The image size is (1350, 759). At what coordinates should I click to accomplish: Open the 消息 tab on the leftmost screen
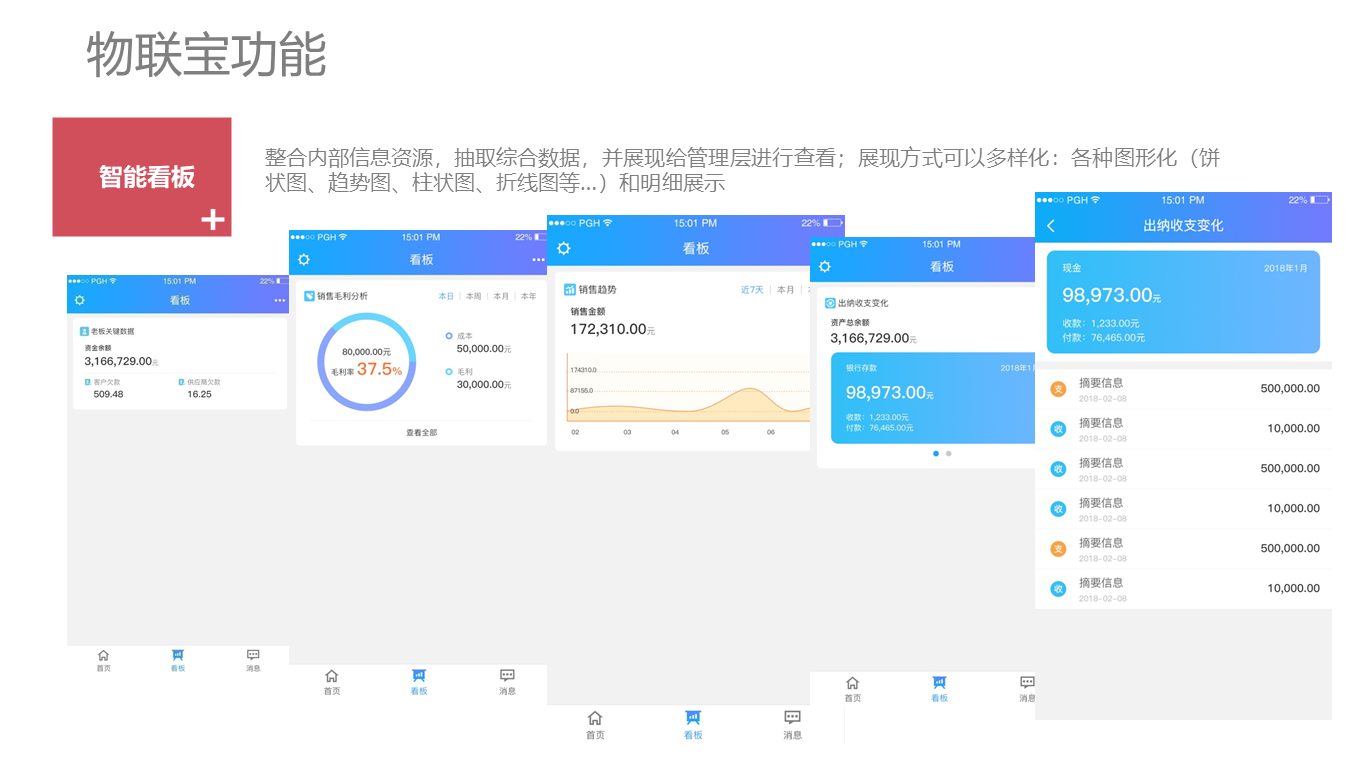pyautogui.click(x=252, y=660)
